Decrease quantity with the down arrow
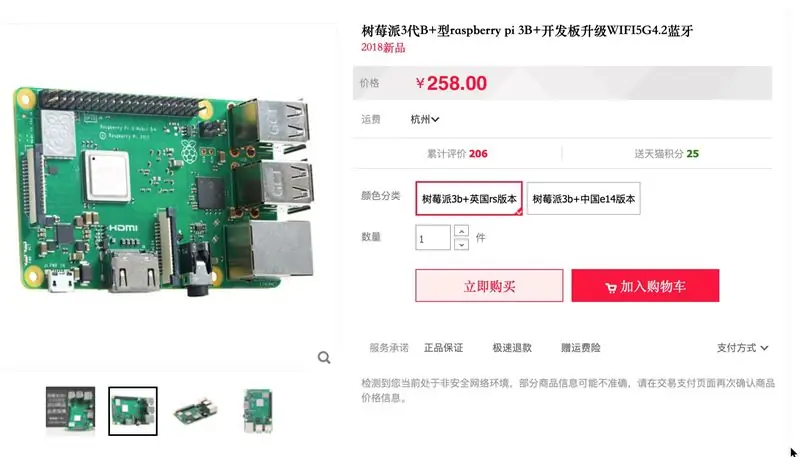 [461, 244]
